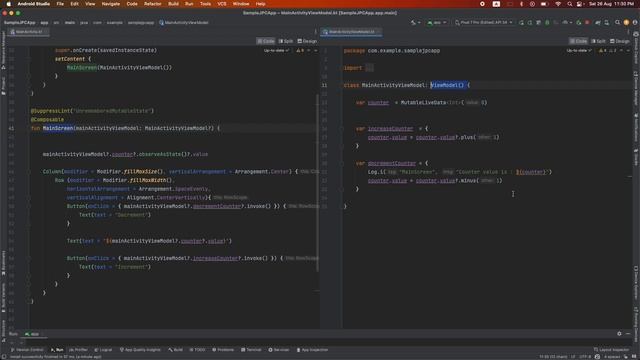
Task: Click the MainScreen function name in left editor
Action: pos(58,128)
